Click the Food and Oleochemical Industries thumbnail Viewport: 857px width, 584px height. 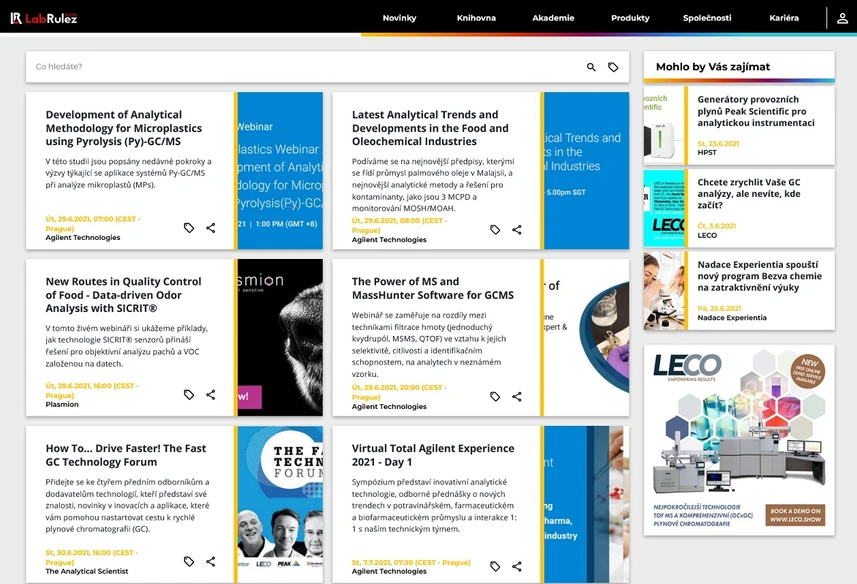click(x=586, y=170)
